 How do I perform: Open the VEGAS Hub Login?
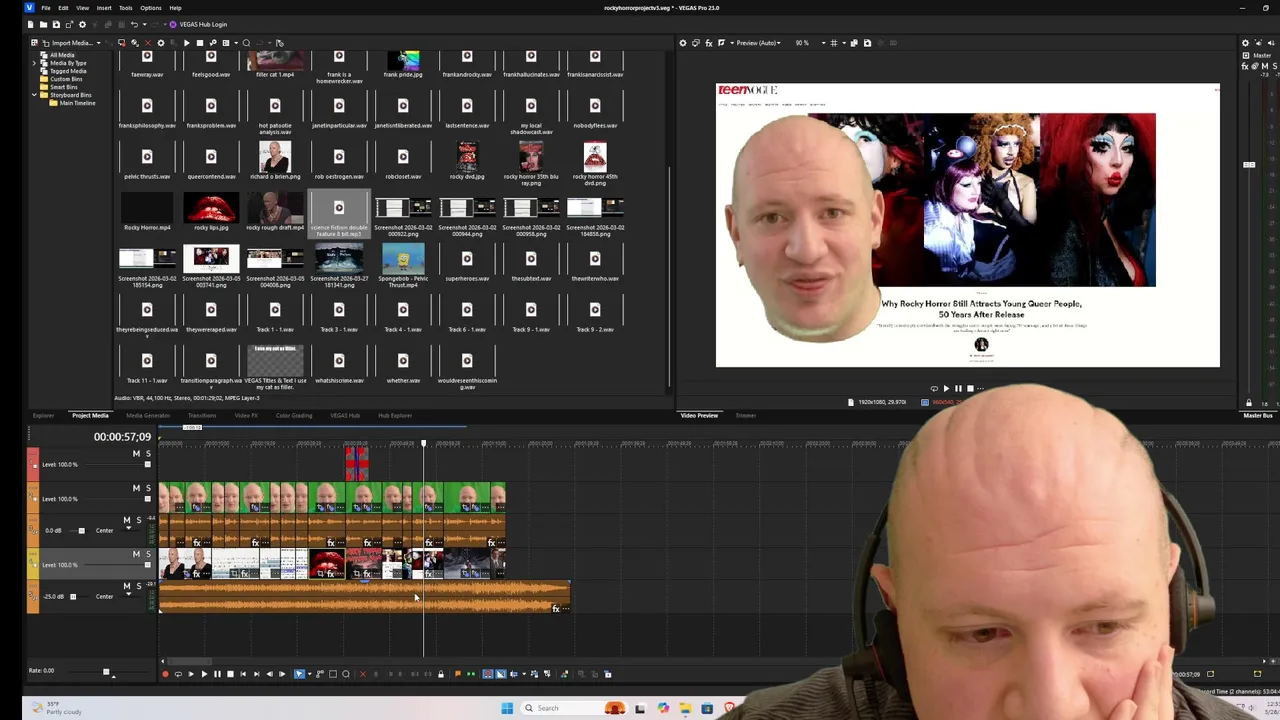[x=198, y=24]
